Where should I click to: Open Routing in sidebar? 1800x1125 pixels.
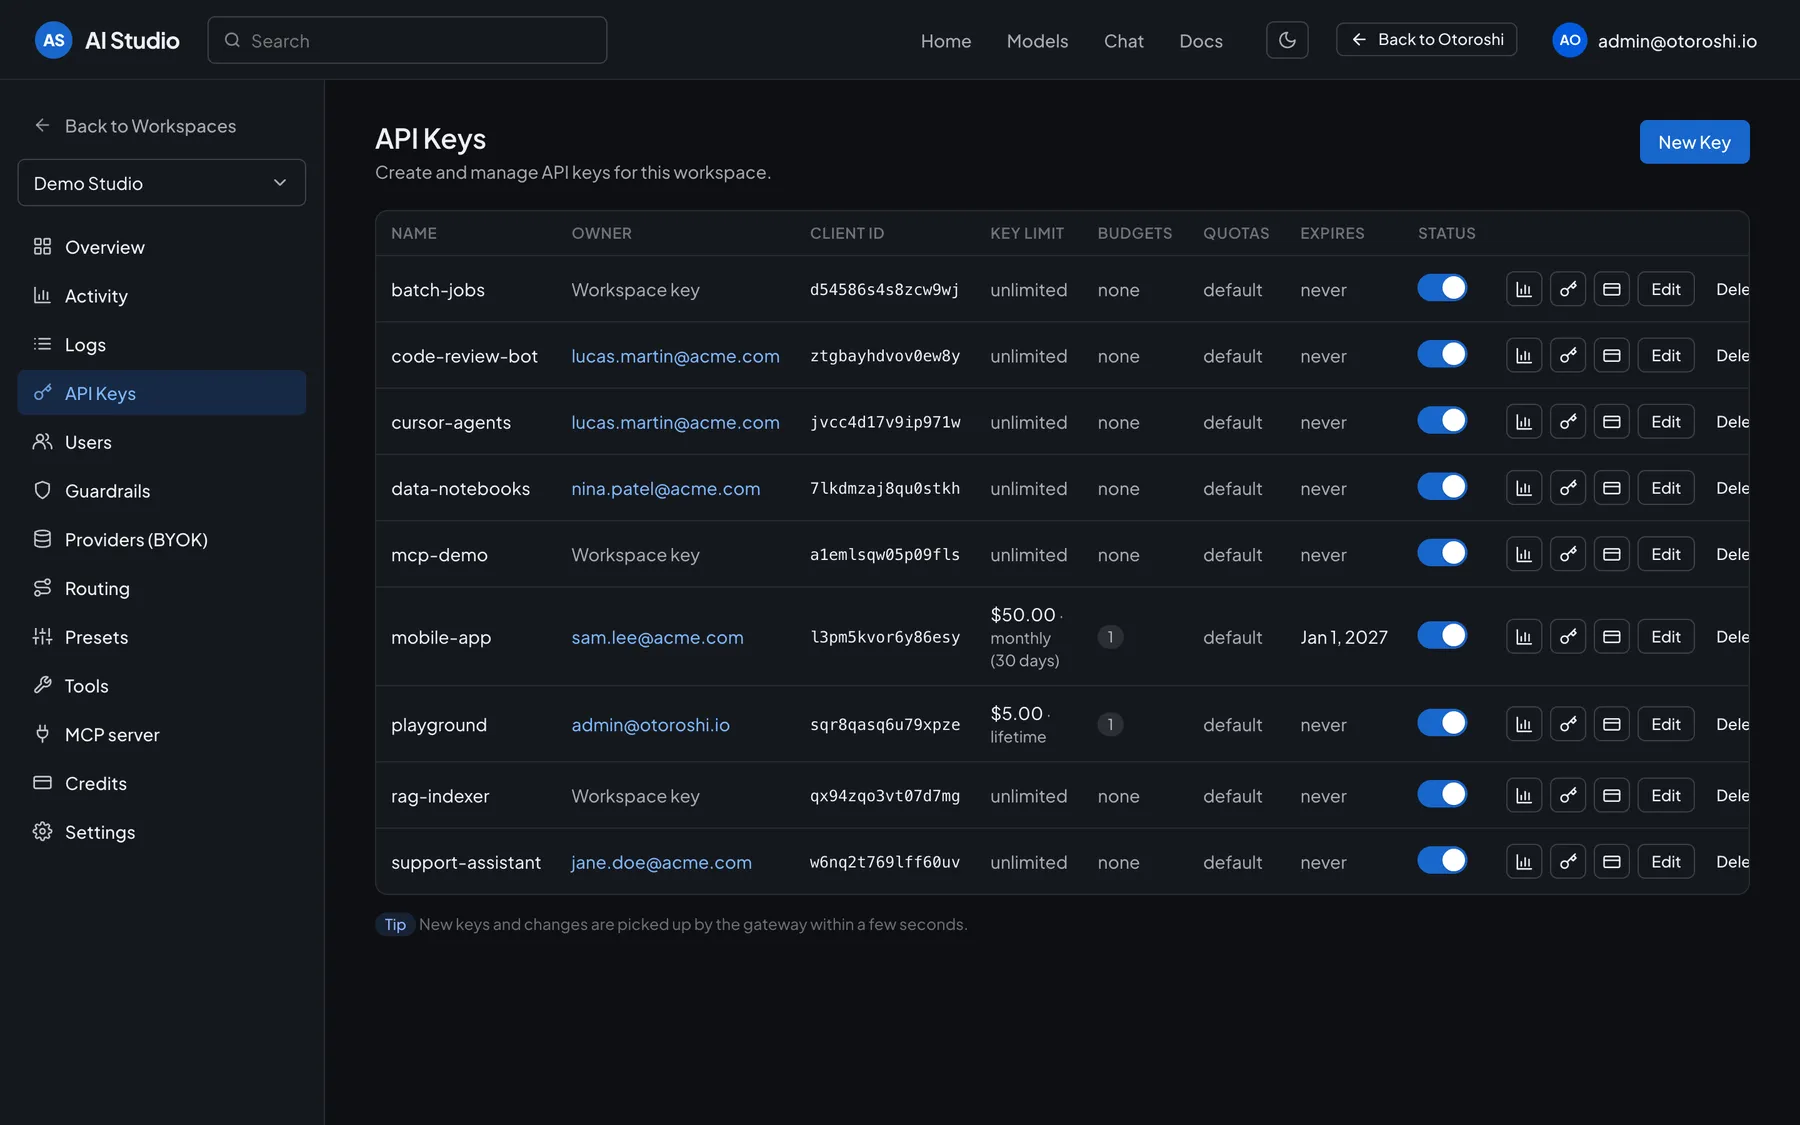(x=162, y=589)
